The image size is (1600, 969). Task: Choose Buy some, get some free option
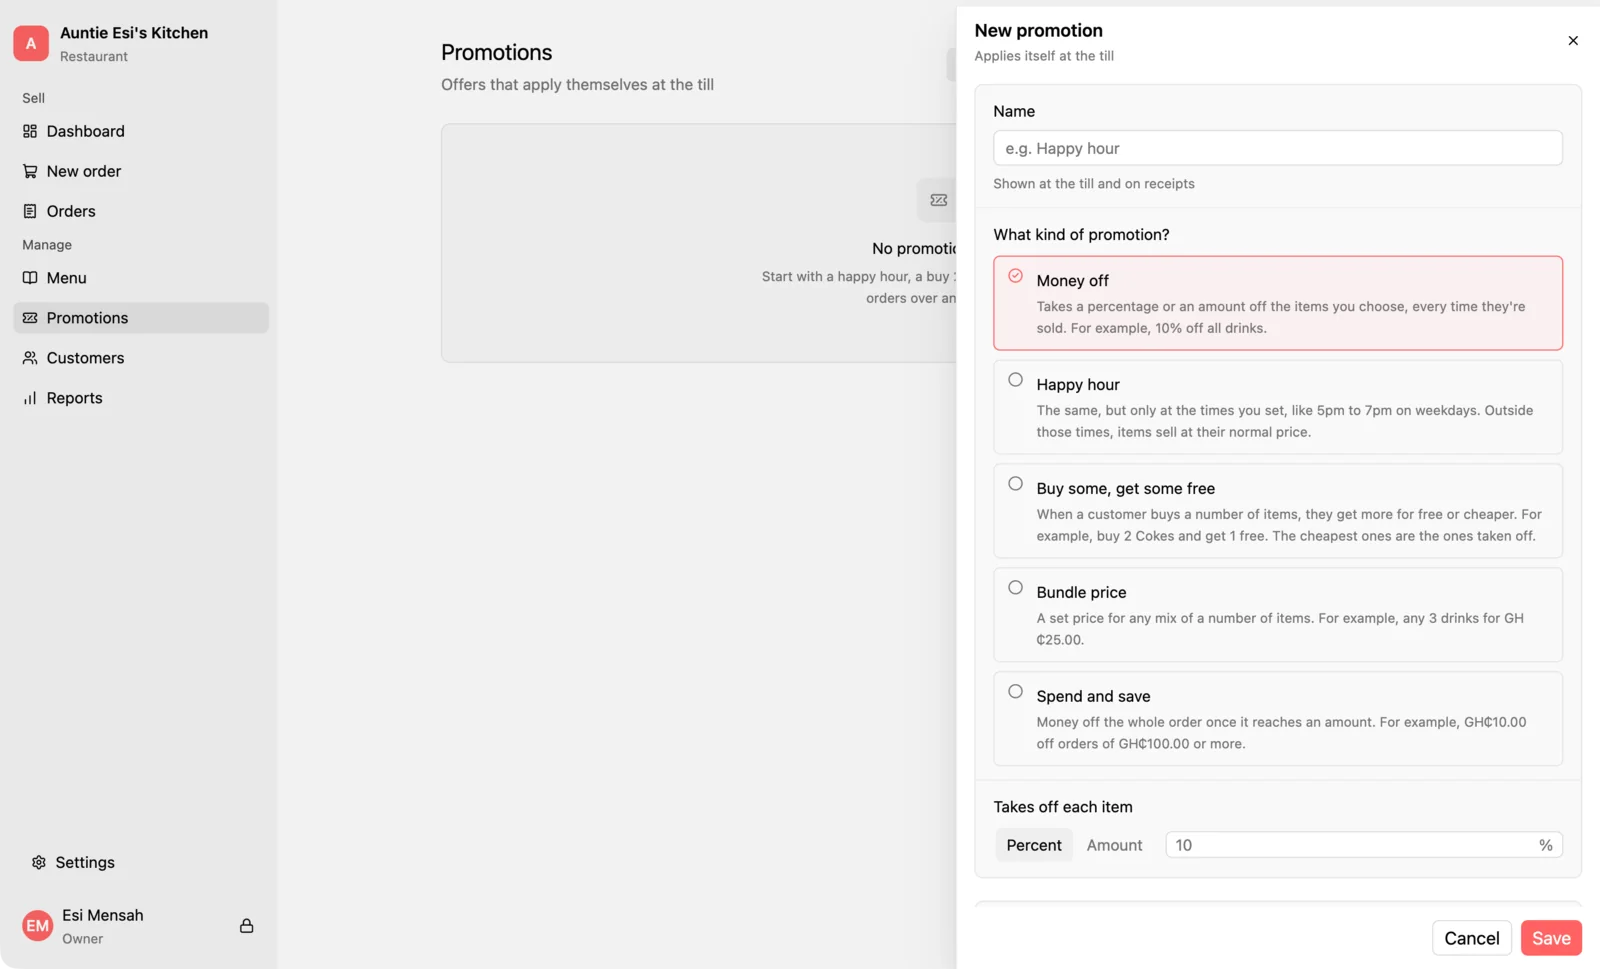[x=1278, y=511]
